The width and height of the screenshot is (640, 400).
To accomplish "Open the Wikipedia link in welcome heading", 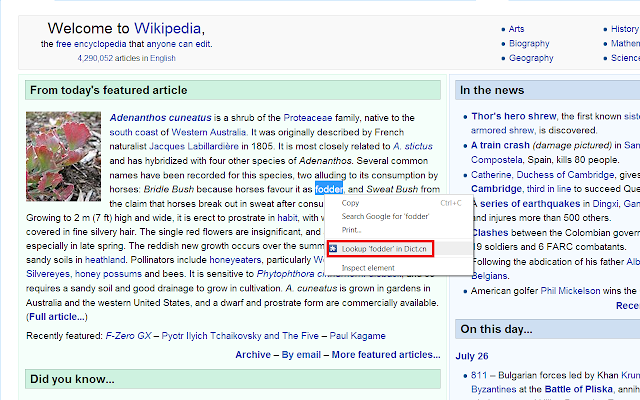I will (x=167, y=28).
